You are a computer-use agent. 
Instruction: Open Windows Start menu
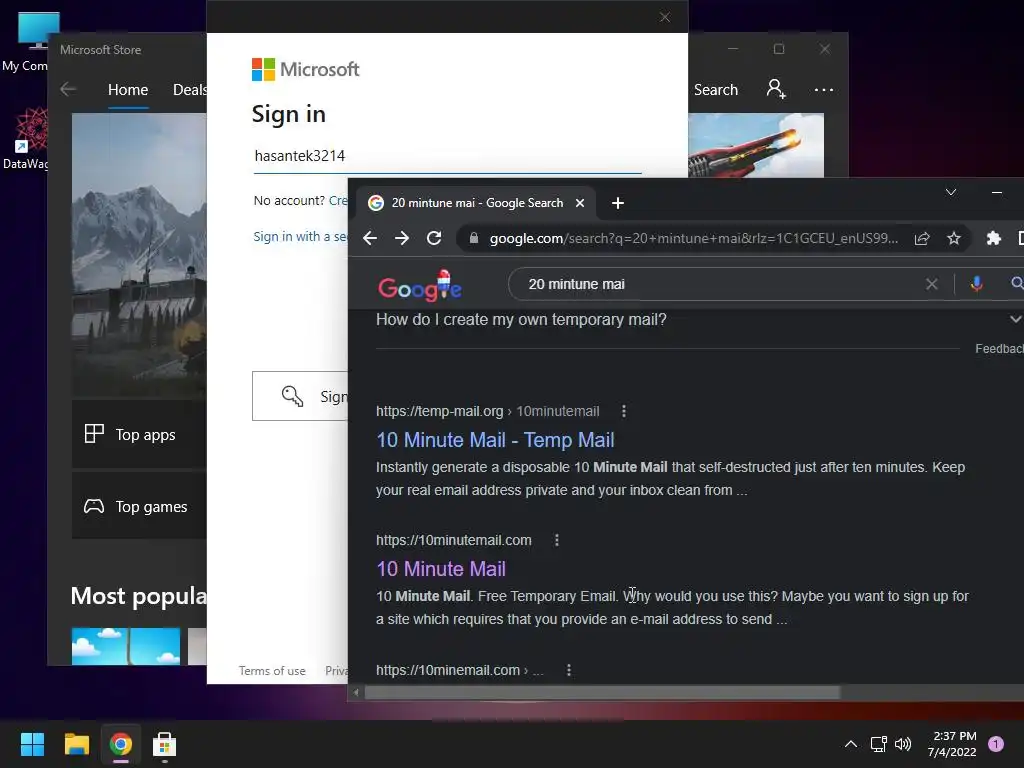[32, 744]
